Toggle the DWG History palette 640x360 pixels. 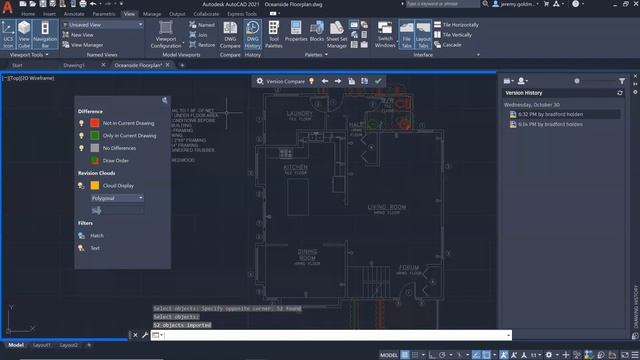tap(253, 34)
